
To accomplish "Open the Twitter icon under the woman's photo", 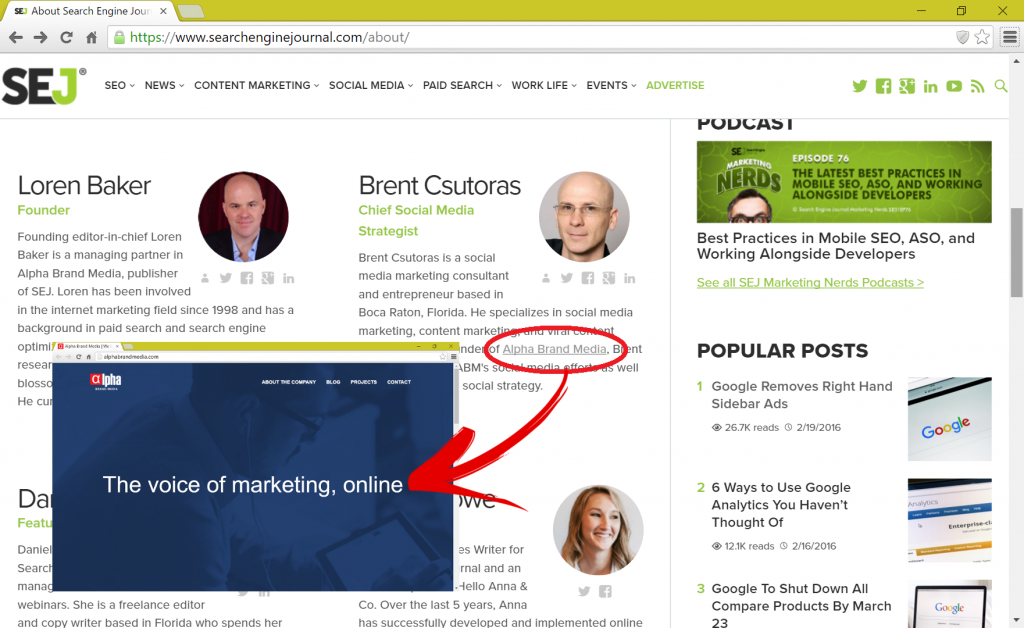I will tap(584, 591).
